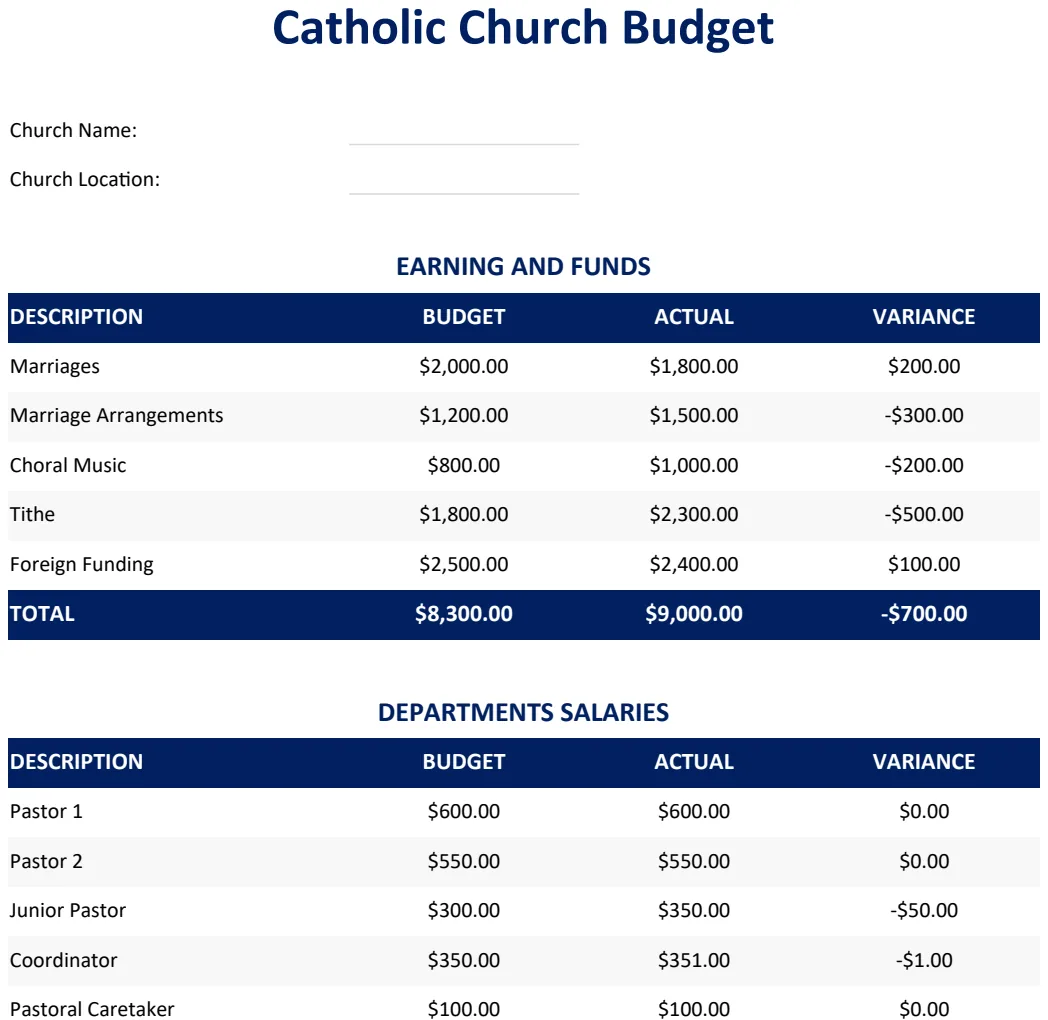The image size is (1048, 1020).
Task: Click total actual value $9,000.00
Action: click(x=694, y=614)
